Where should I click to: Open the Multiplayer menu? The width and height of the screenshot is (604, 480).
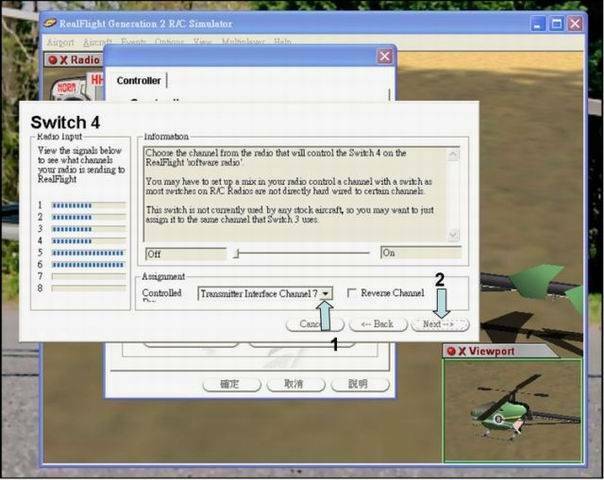tap(243, 42)
